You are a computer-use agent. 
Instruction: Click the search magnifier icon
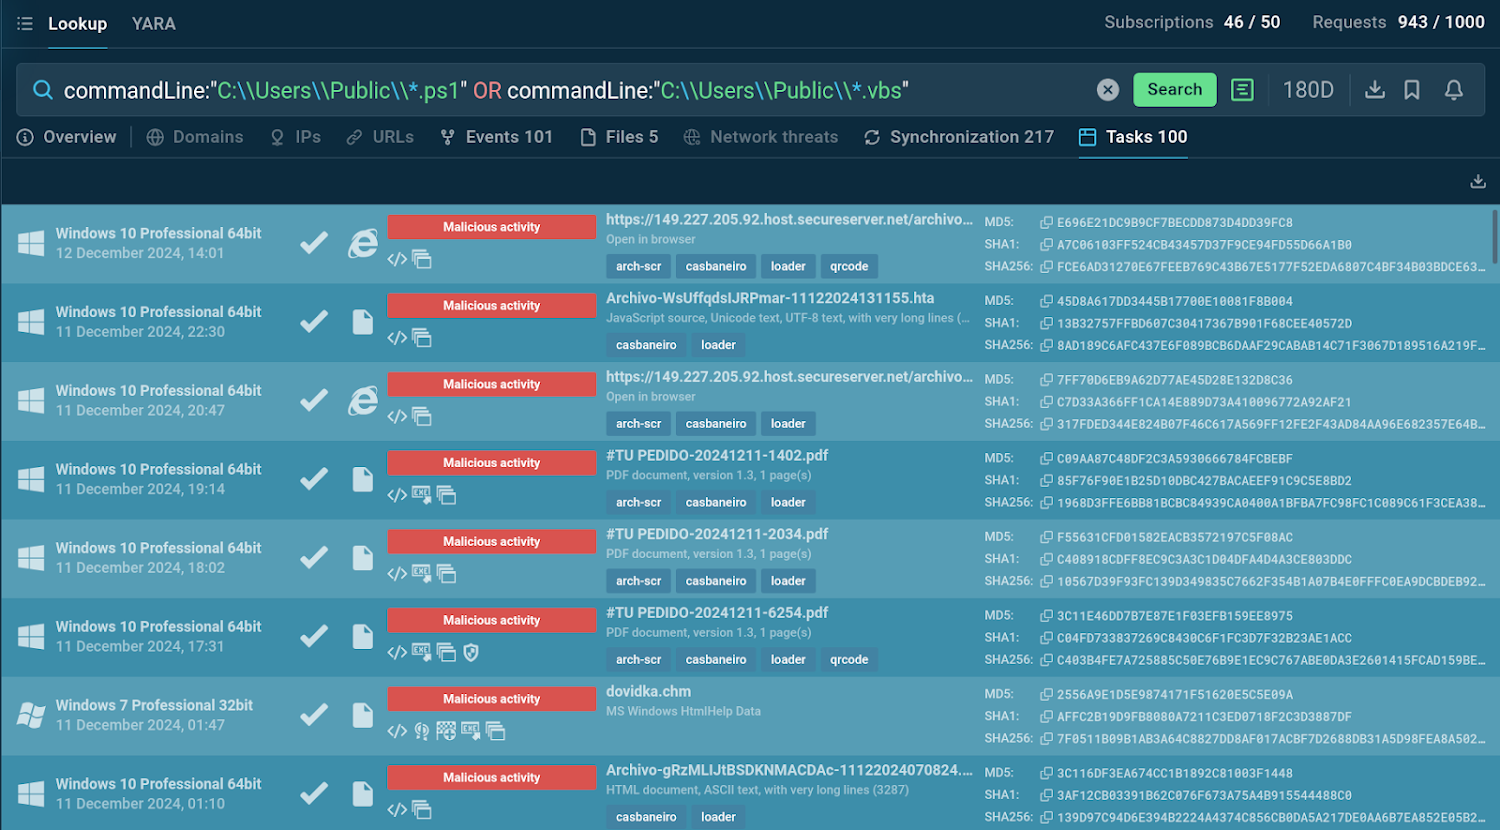43,90
